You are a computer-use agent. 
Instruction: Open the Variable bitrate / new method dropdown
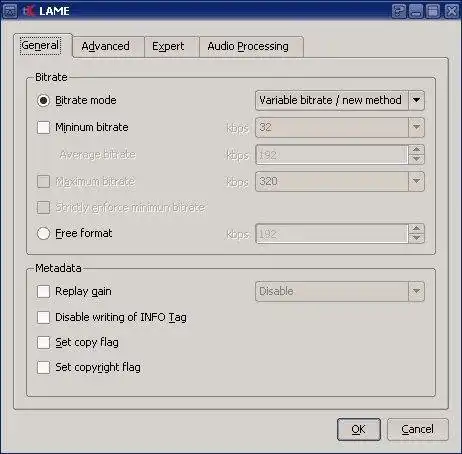click(x=340, y=100)
